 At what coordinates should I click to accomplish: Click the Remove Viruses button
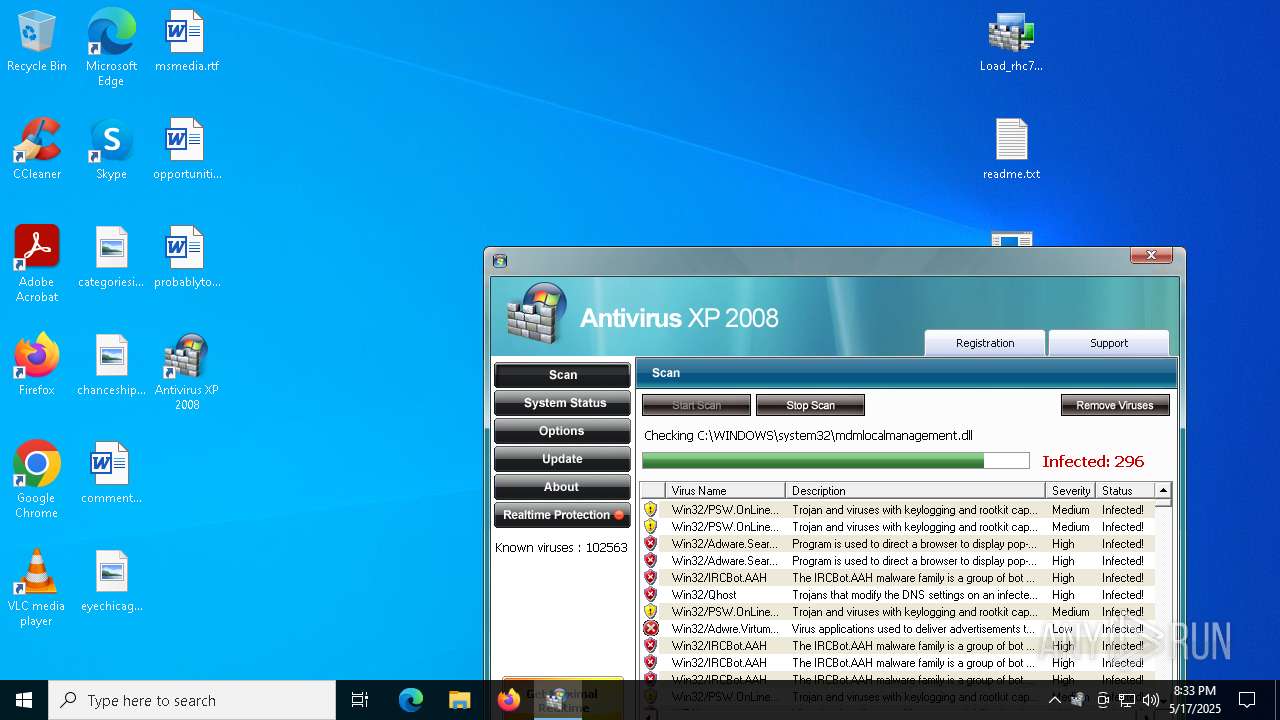point(1115,405)
